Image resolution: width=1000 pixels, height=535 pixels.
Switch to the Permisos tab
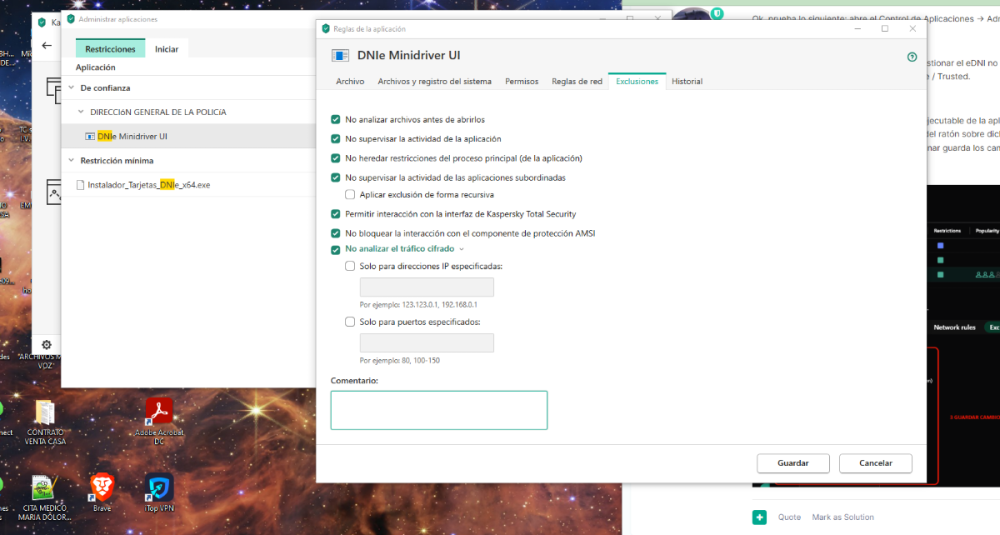tap(522, 82)
